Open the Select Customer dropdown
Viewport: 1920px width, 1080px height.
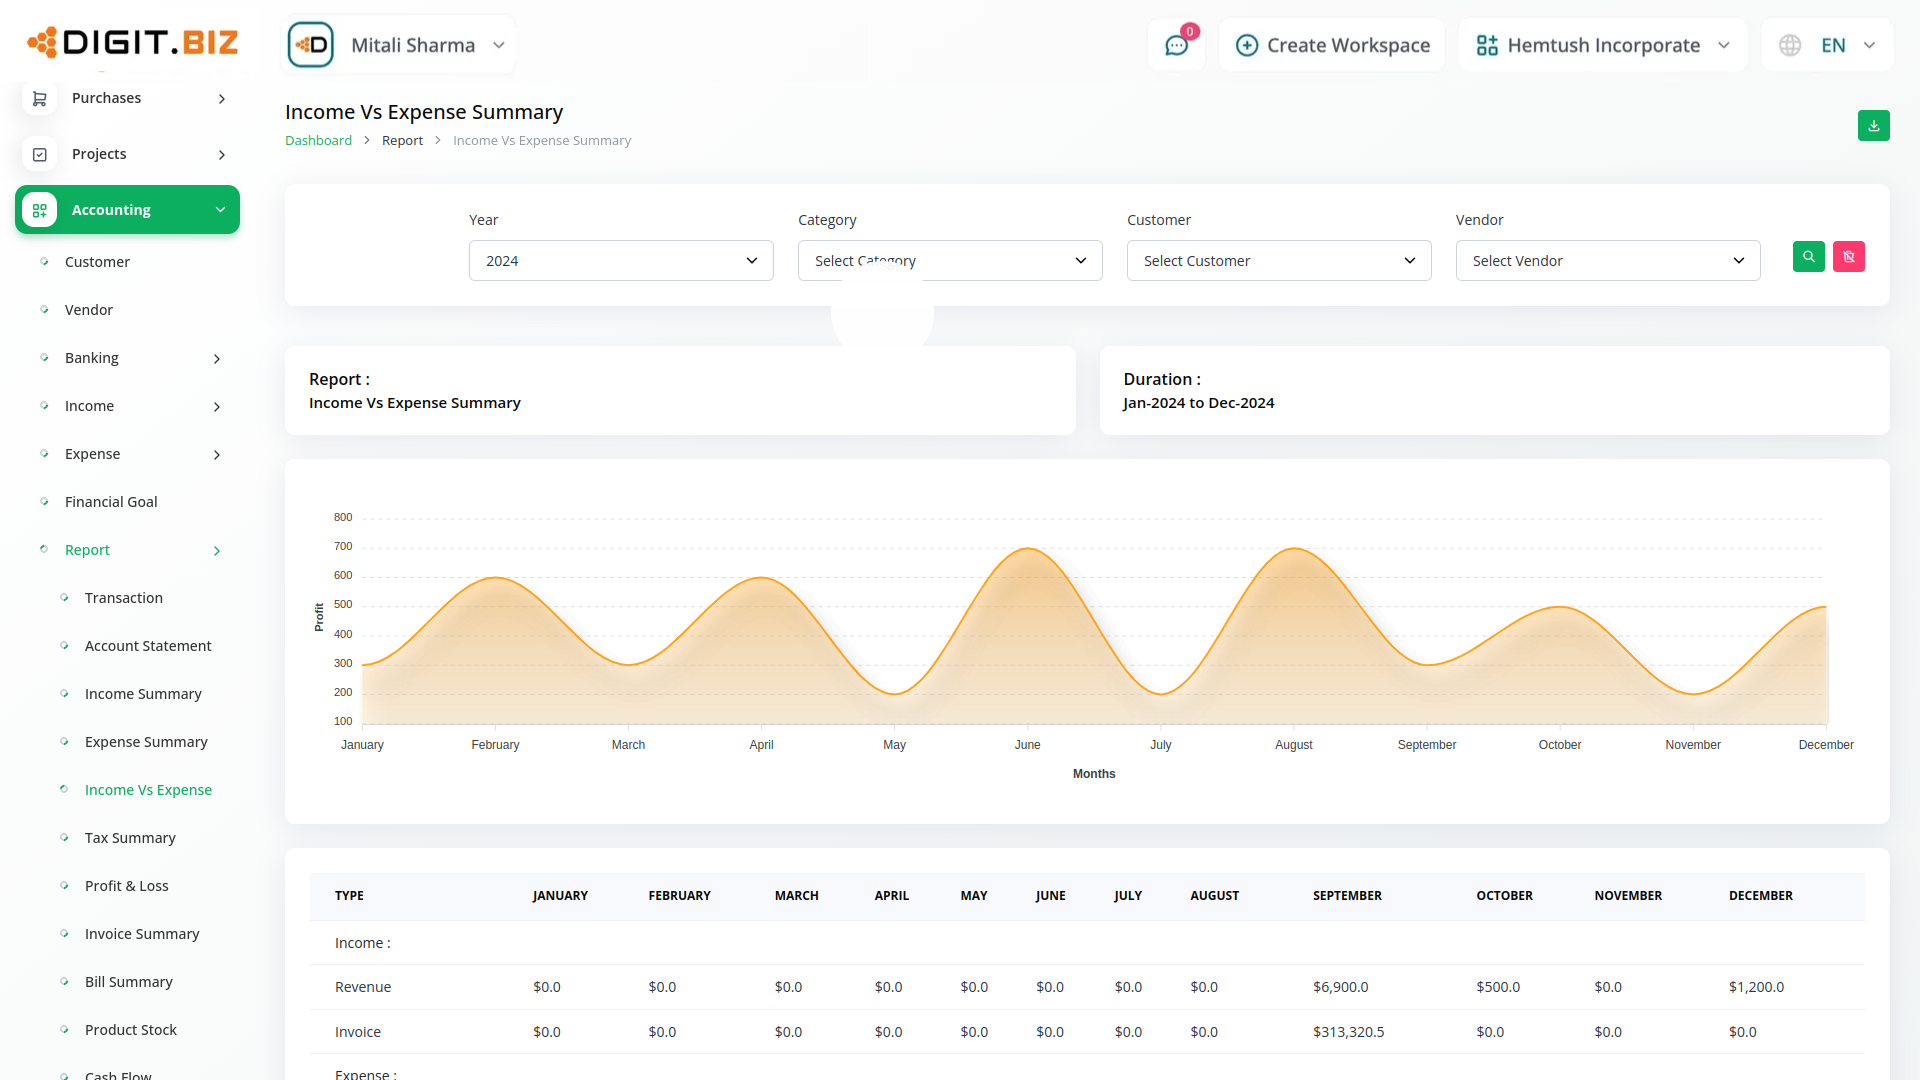[x=1278, y=261]
